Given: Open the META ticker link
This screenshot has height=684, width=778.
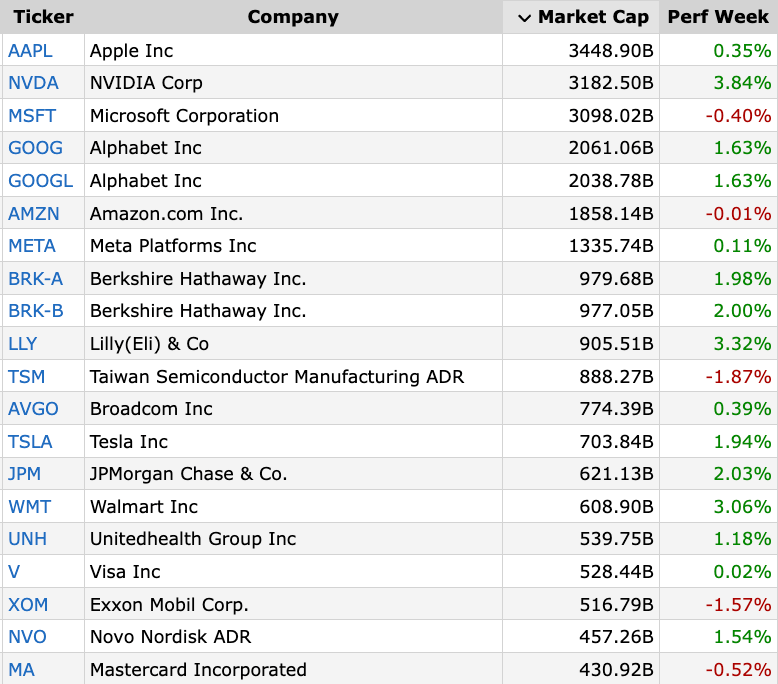Looking at the screenshot, I should click(x=32, y=246).
